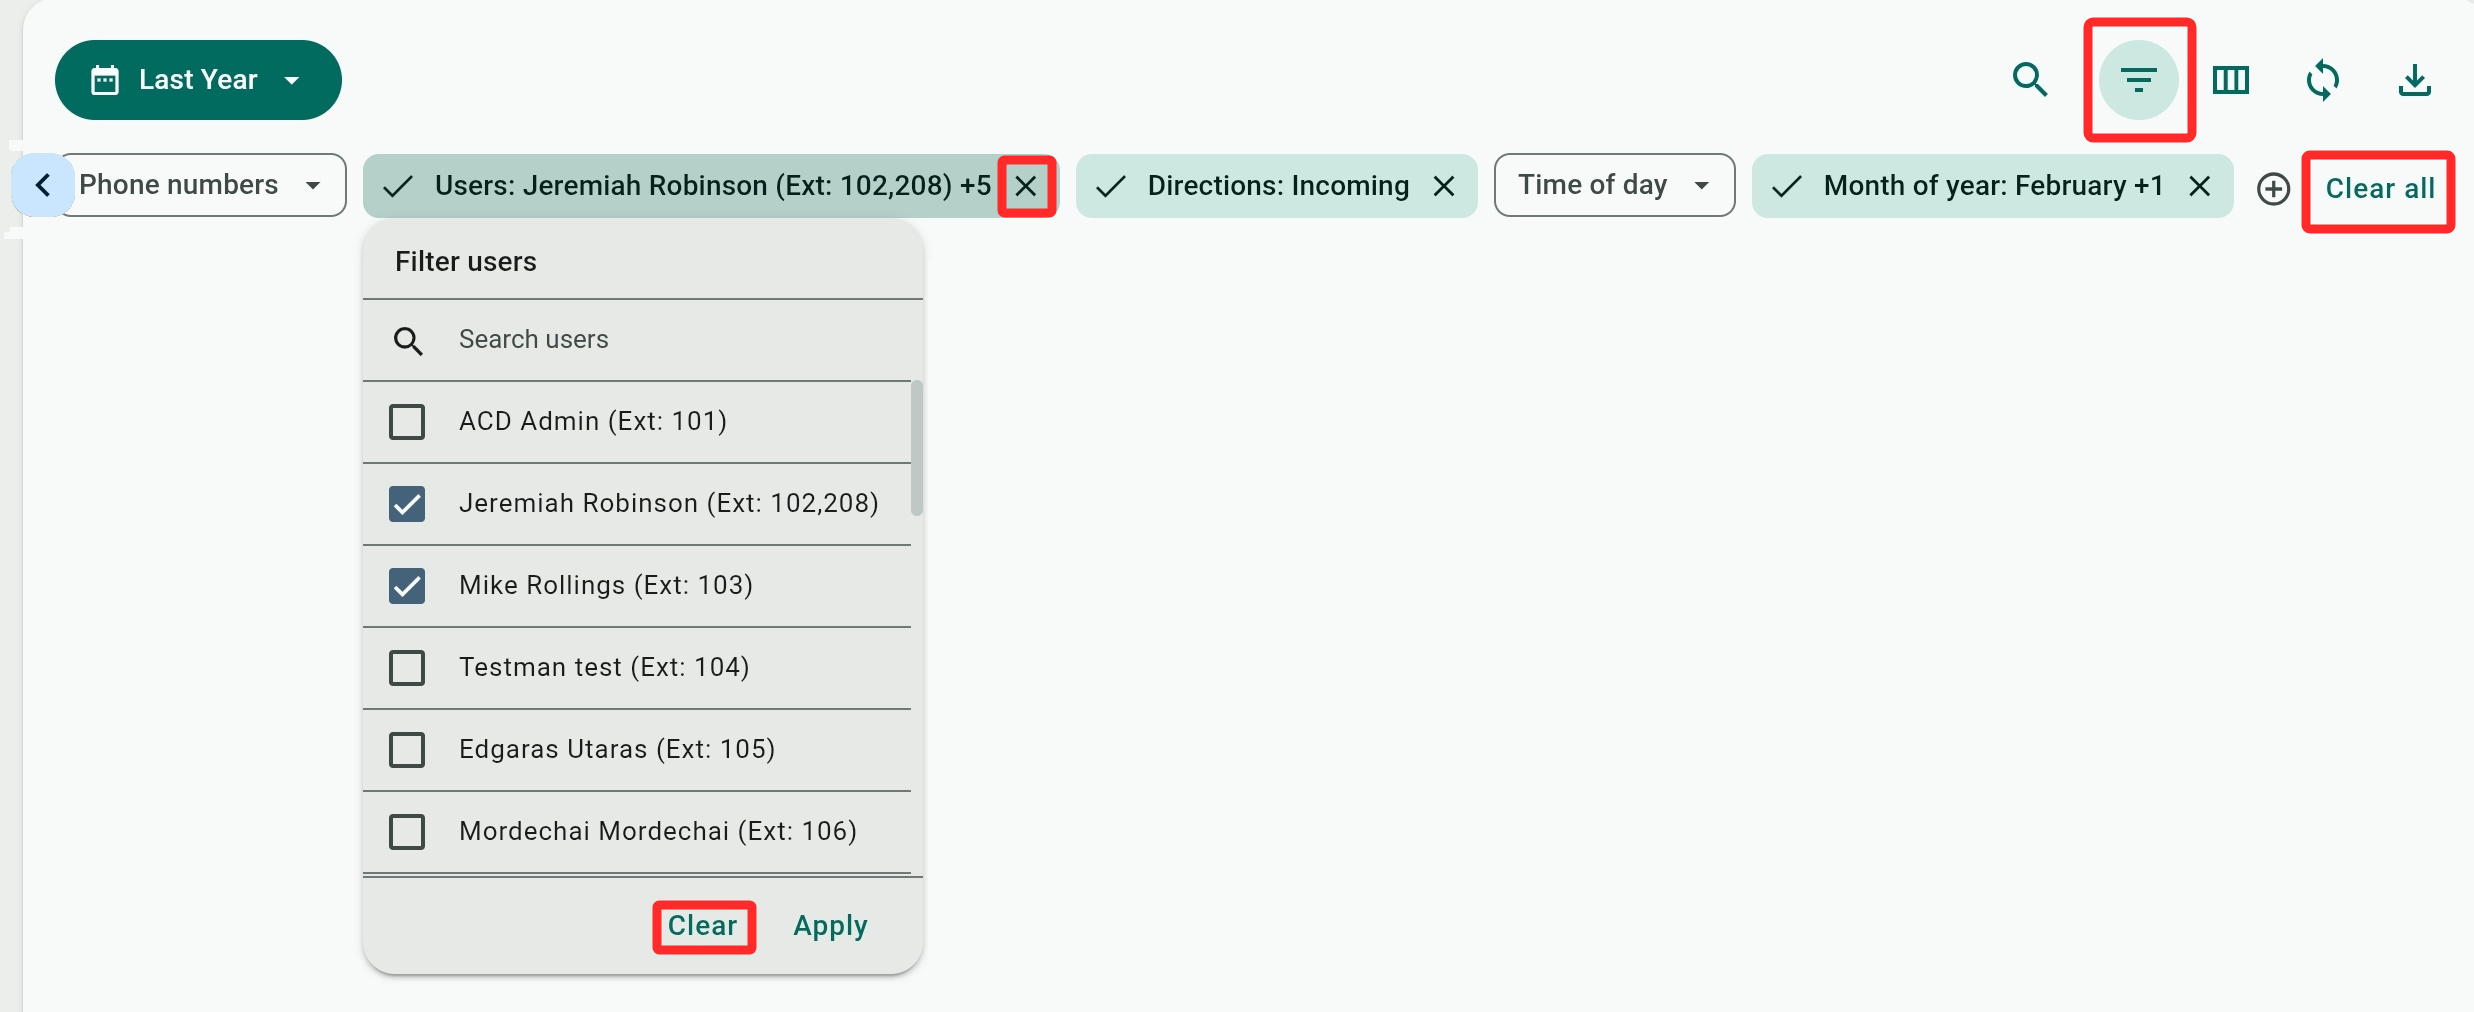Add a filter with the plus circle icon
The height and width of the screenshot is (1012, 2474).
(x=2273, y=188)
